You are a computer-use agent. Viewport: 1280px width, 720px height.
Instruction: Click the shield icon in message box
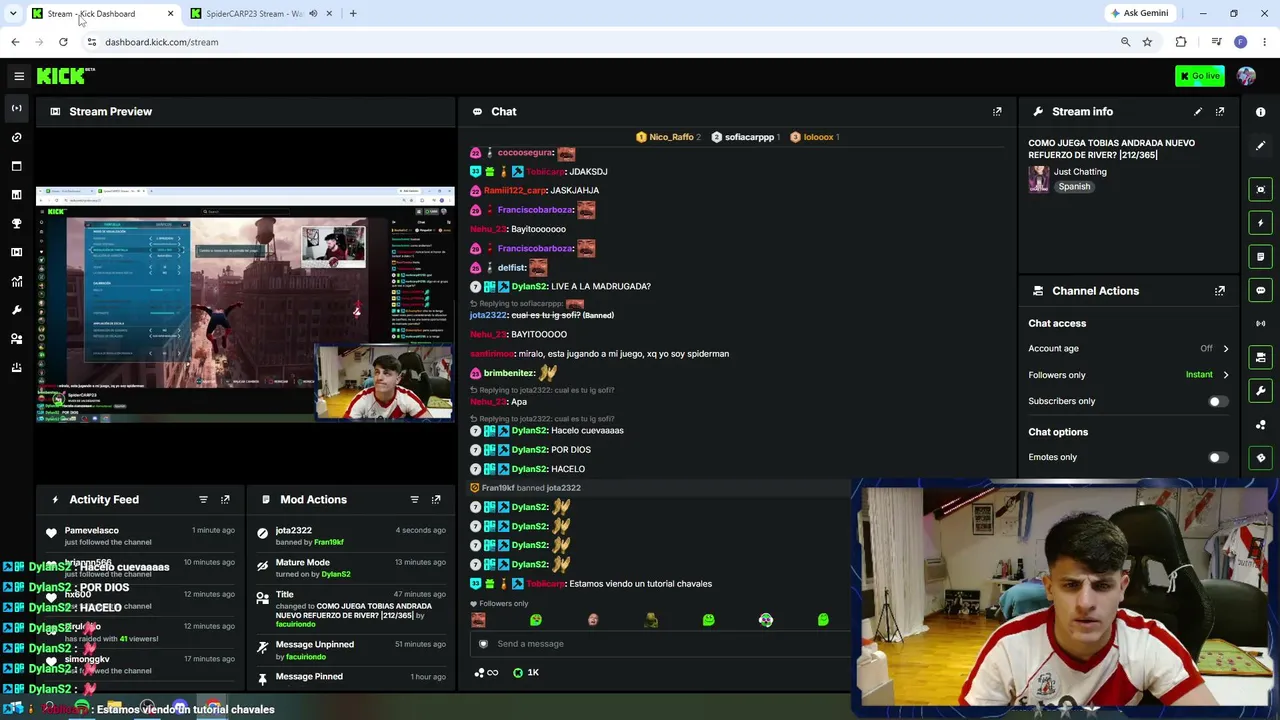[x=483, y=644]
